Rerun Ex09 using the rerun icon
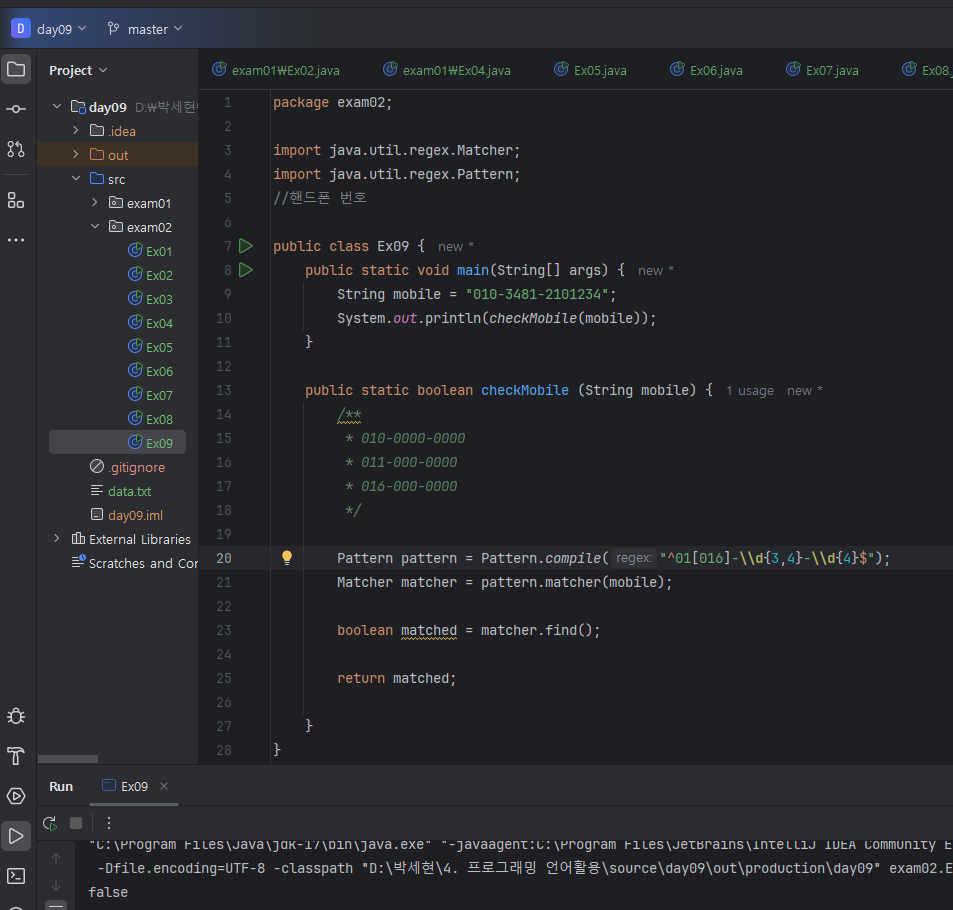Image resolution: width=953 pixels, height=910 pixels. [x=49, y=823]
